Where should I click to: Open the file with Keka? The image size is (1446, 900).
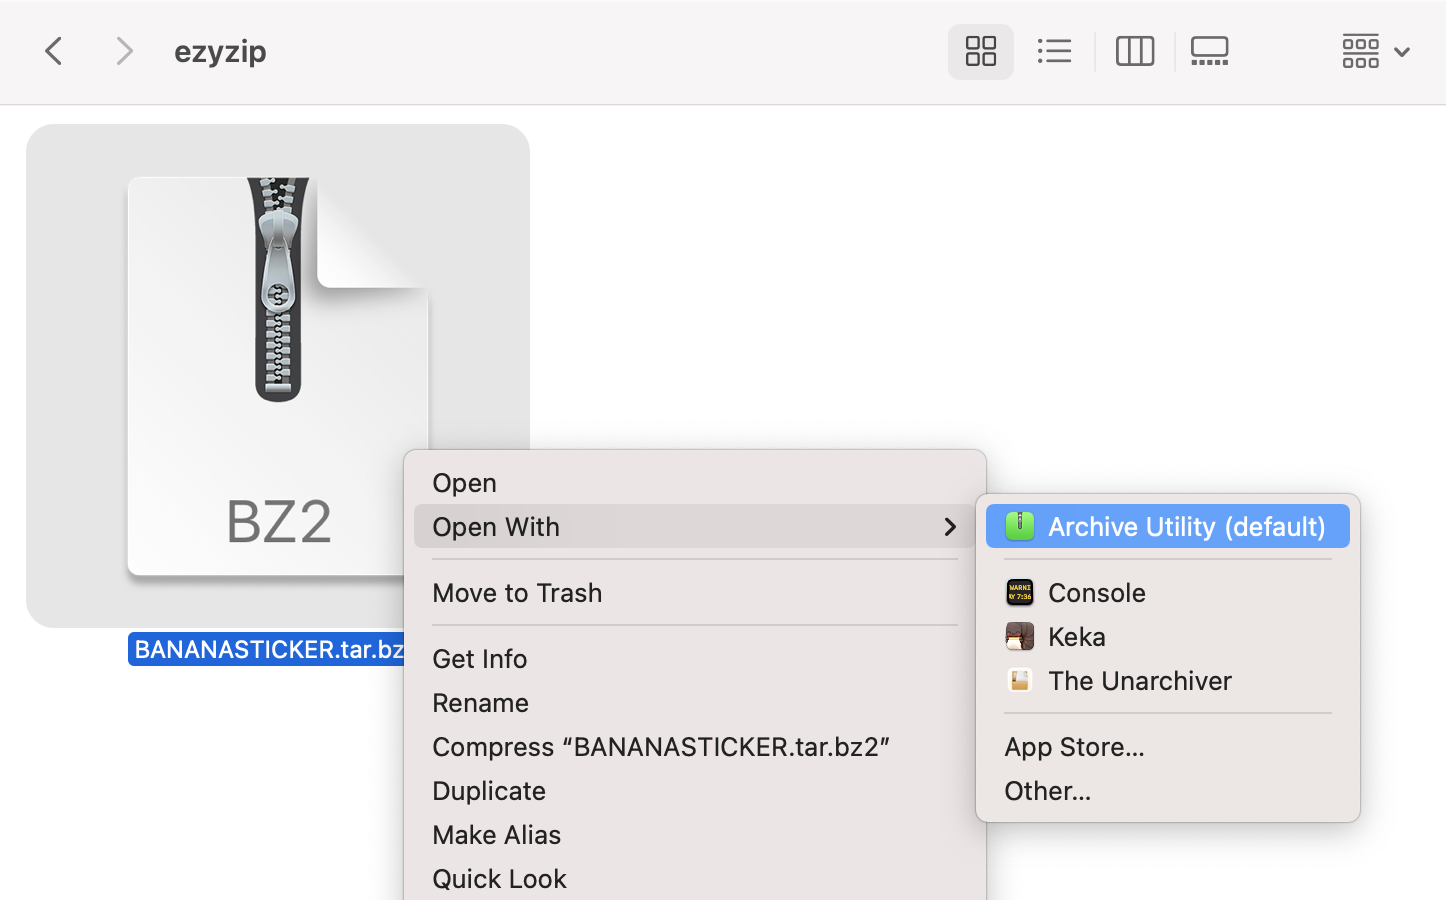pyautogui.click(x=1076, y=636)
